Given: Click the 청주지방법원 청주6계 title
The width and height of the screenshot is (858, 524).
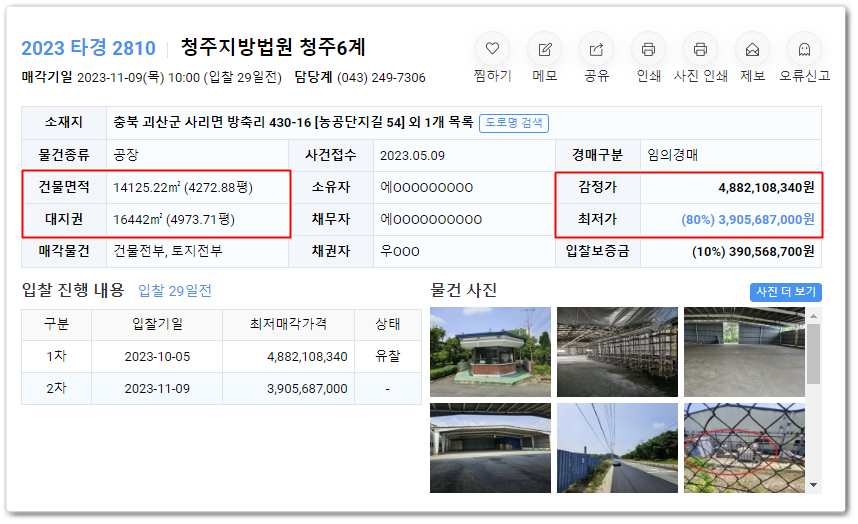Looking at the screenshot, I should point(273,48).
